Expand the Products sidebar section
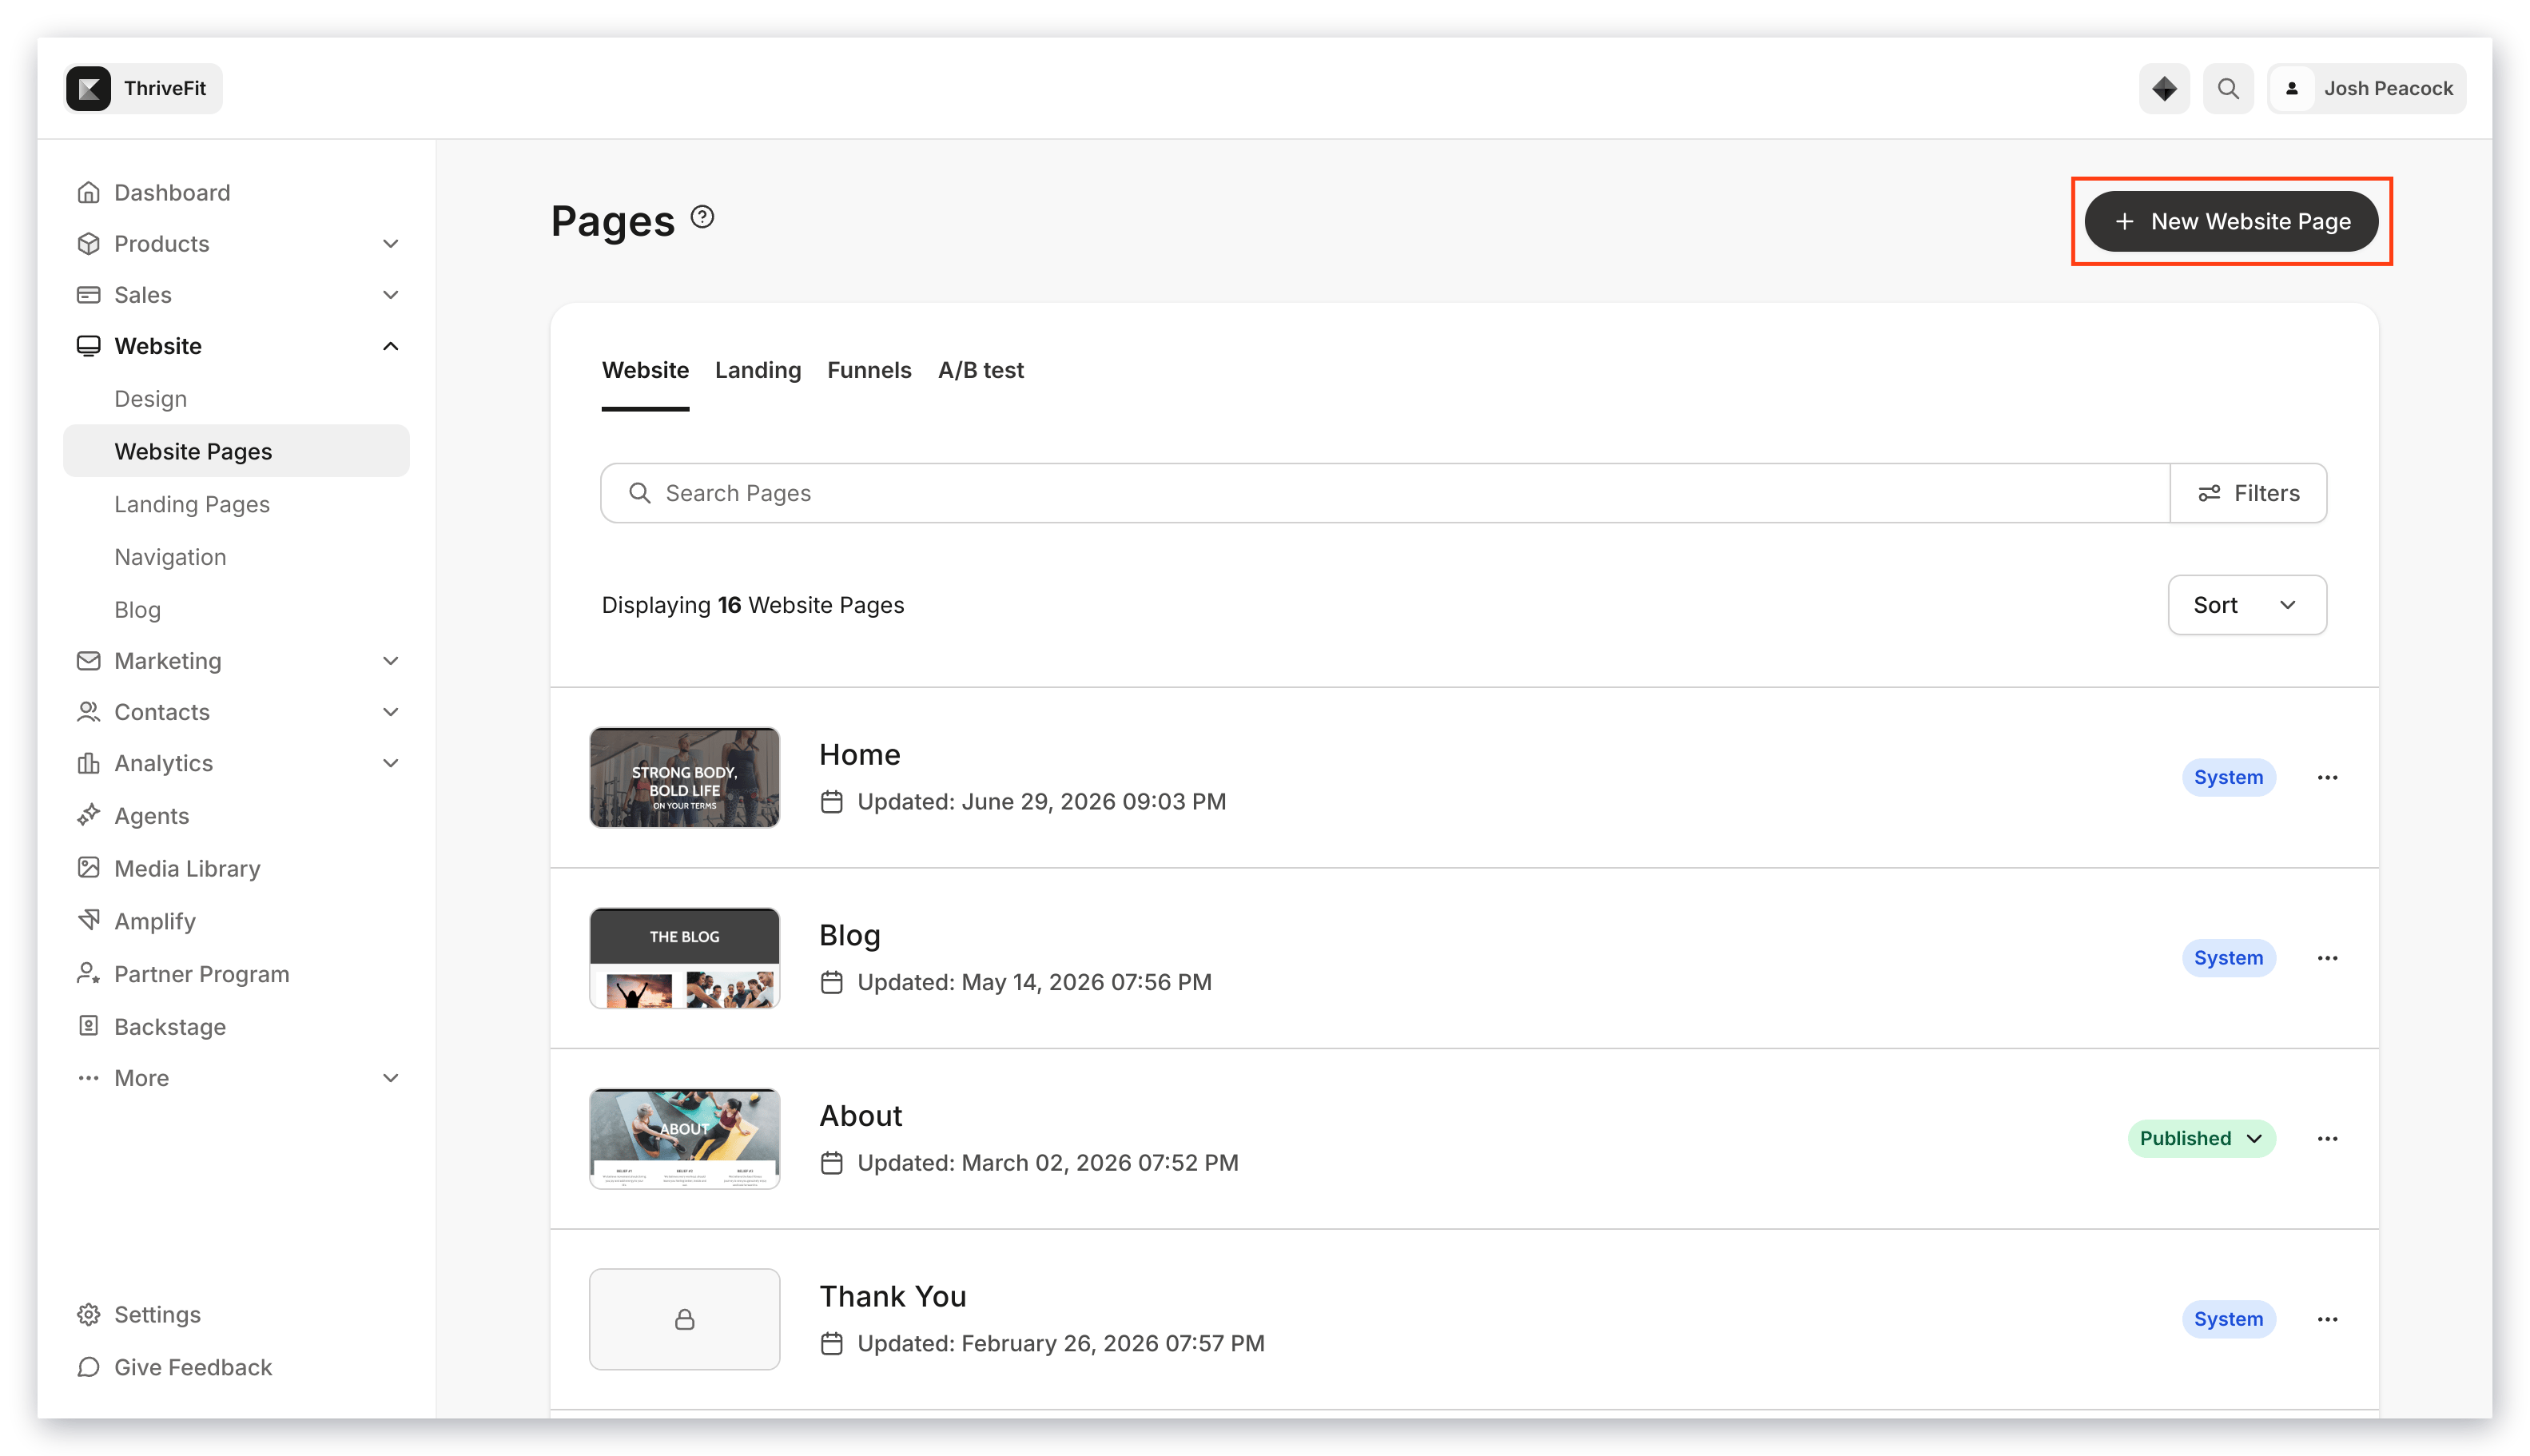Screen dimensions: 2530x1456 click(x=390, y=244)
